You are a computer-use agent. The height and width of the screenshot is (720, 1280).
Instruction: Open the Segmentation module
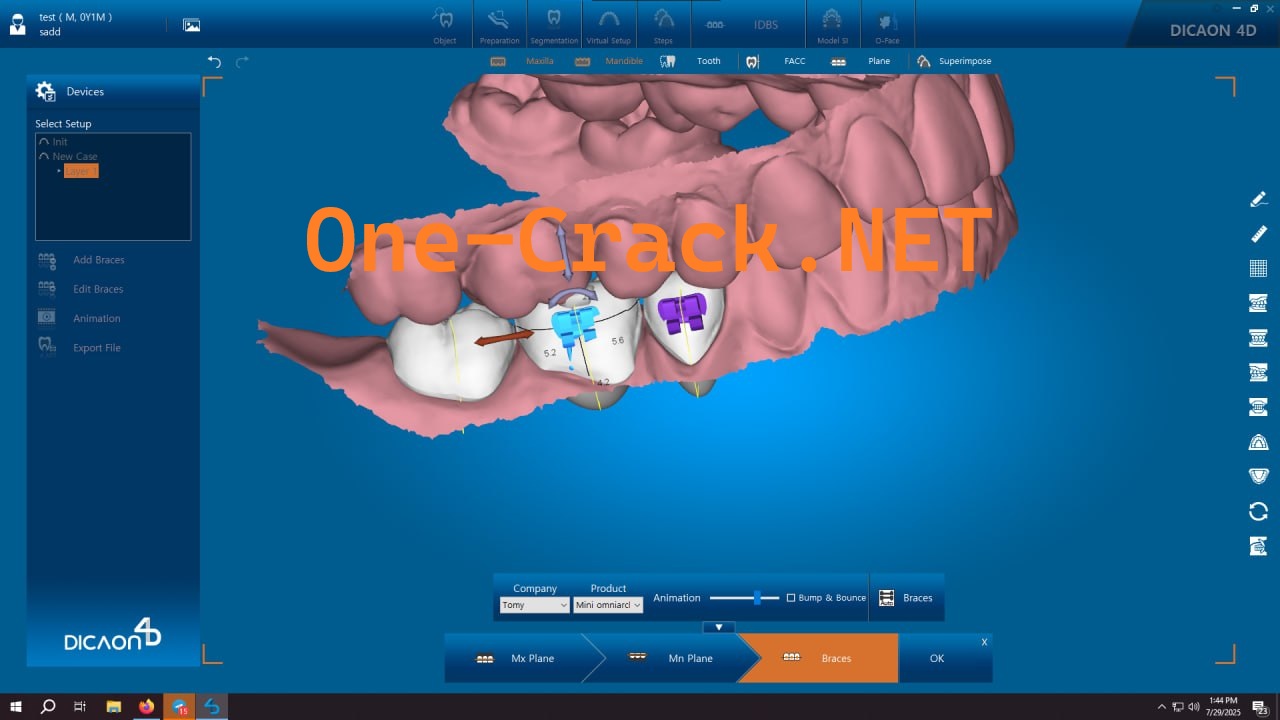tap(554, 24)
